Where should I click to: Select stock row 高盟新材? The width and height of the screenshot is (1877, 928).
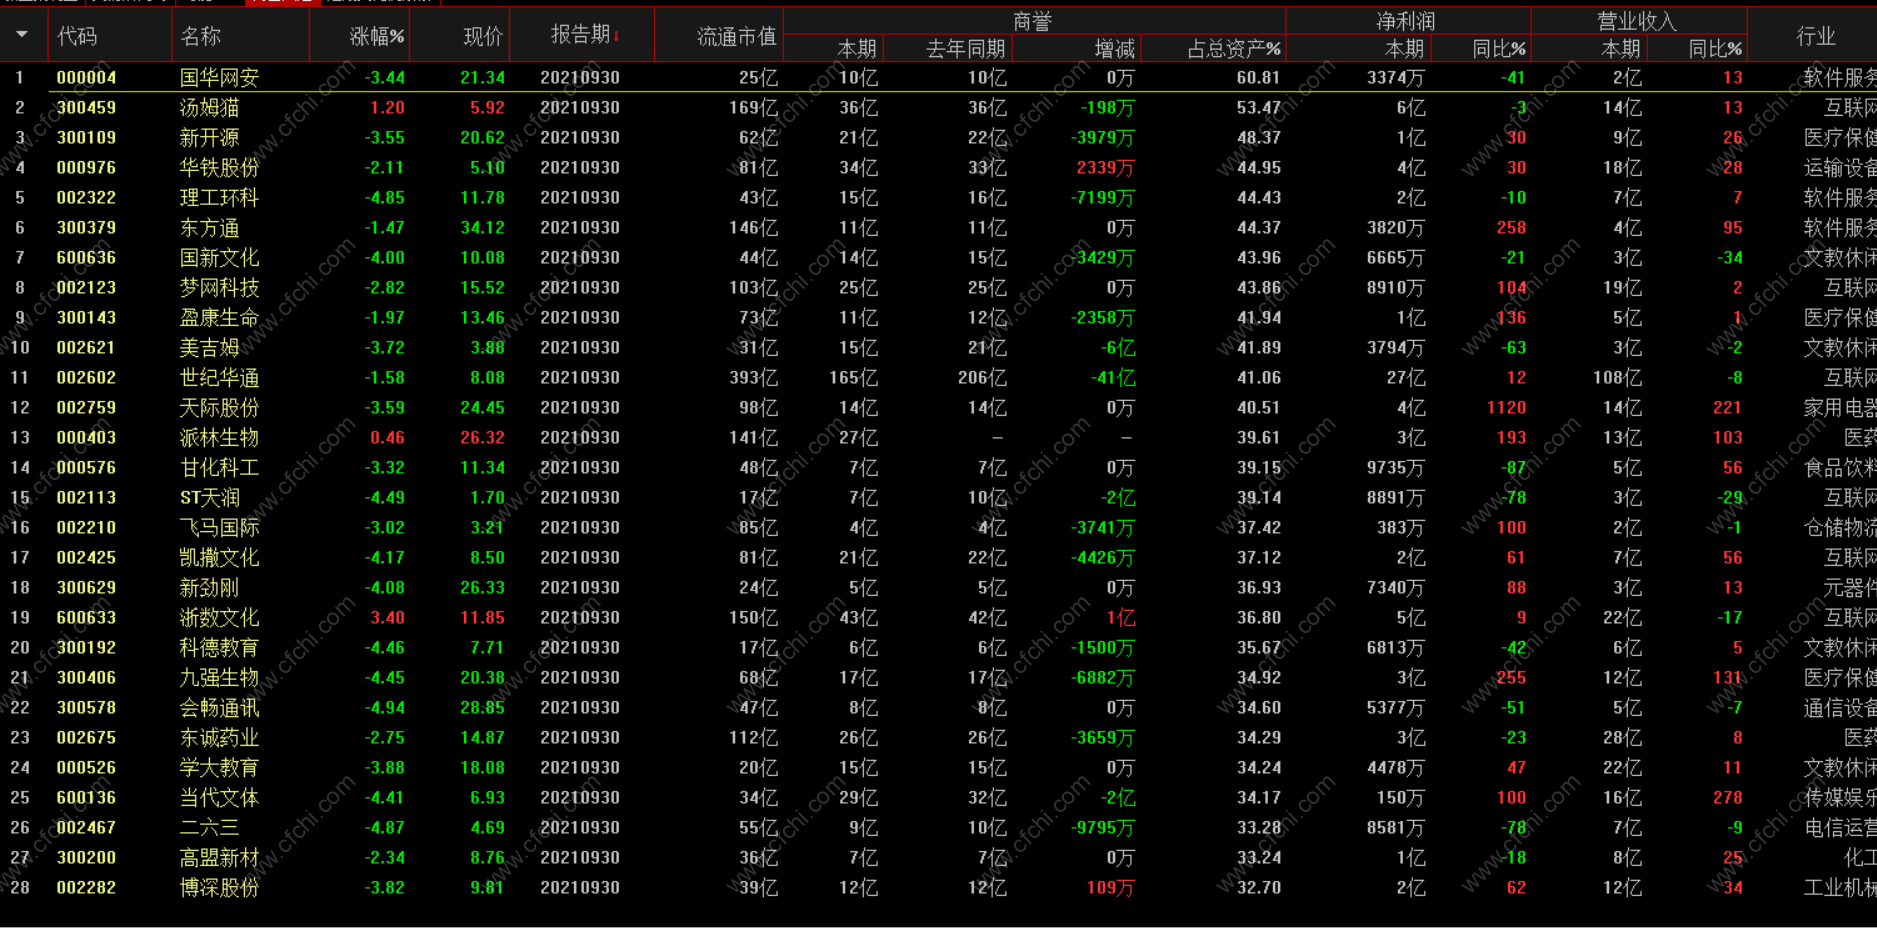[938, 857]
